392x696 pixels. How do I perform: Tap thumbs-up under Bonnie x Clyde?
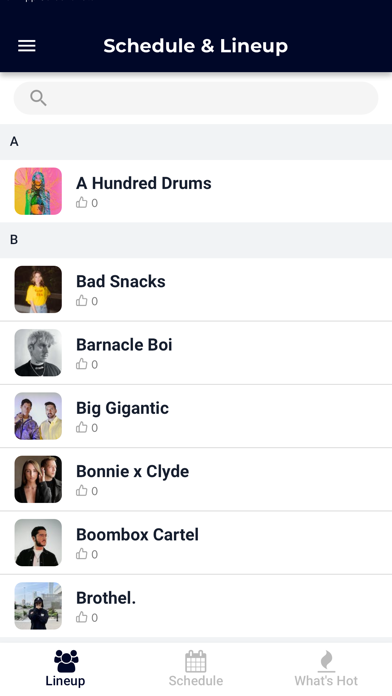(x=82, y=491)
